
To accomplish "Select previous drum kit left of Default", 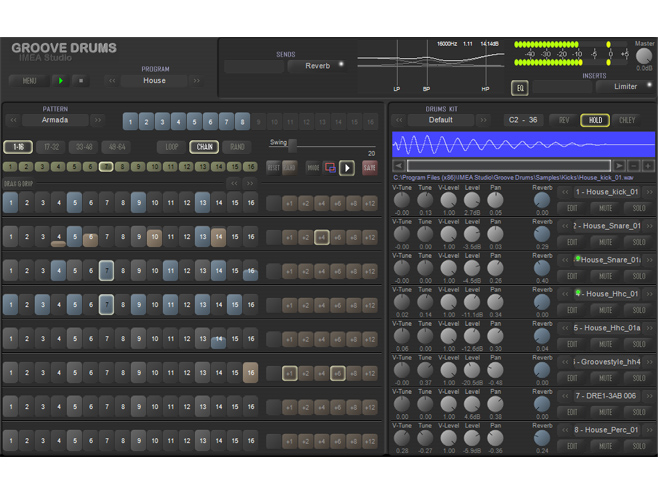I will [399, 120].
